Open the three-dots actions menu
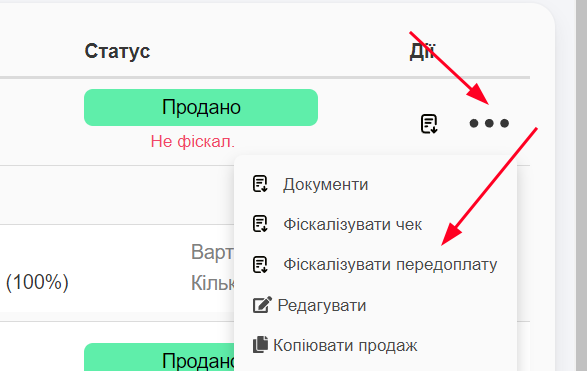This screenshot has height=371, width=587. tap(489, 123)
